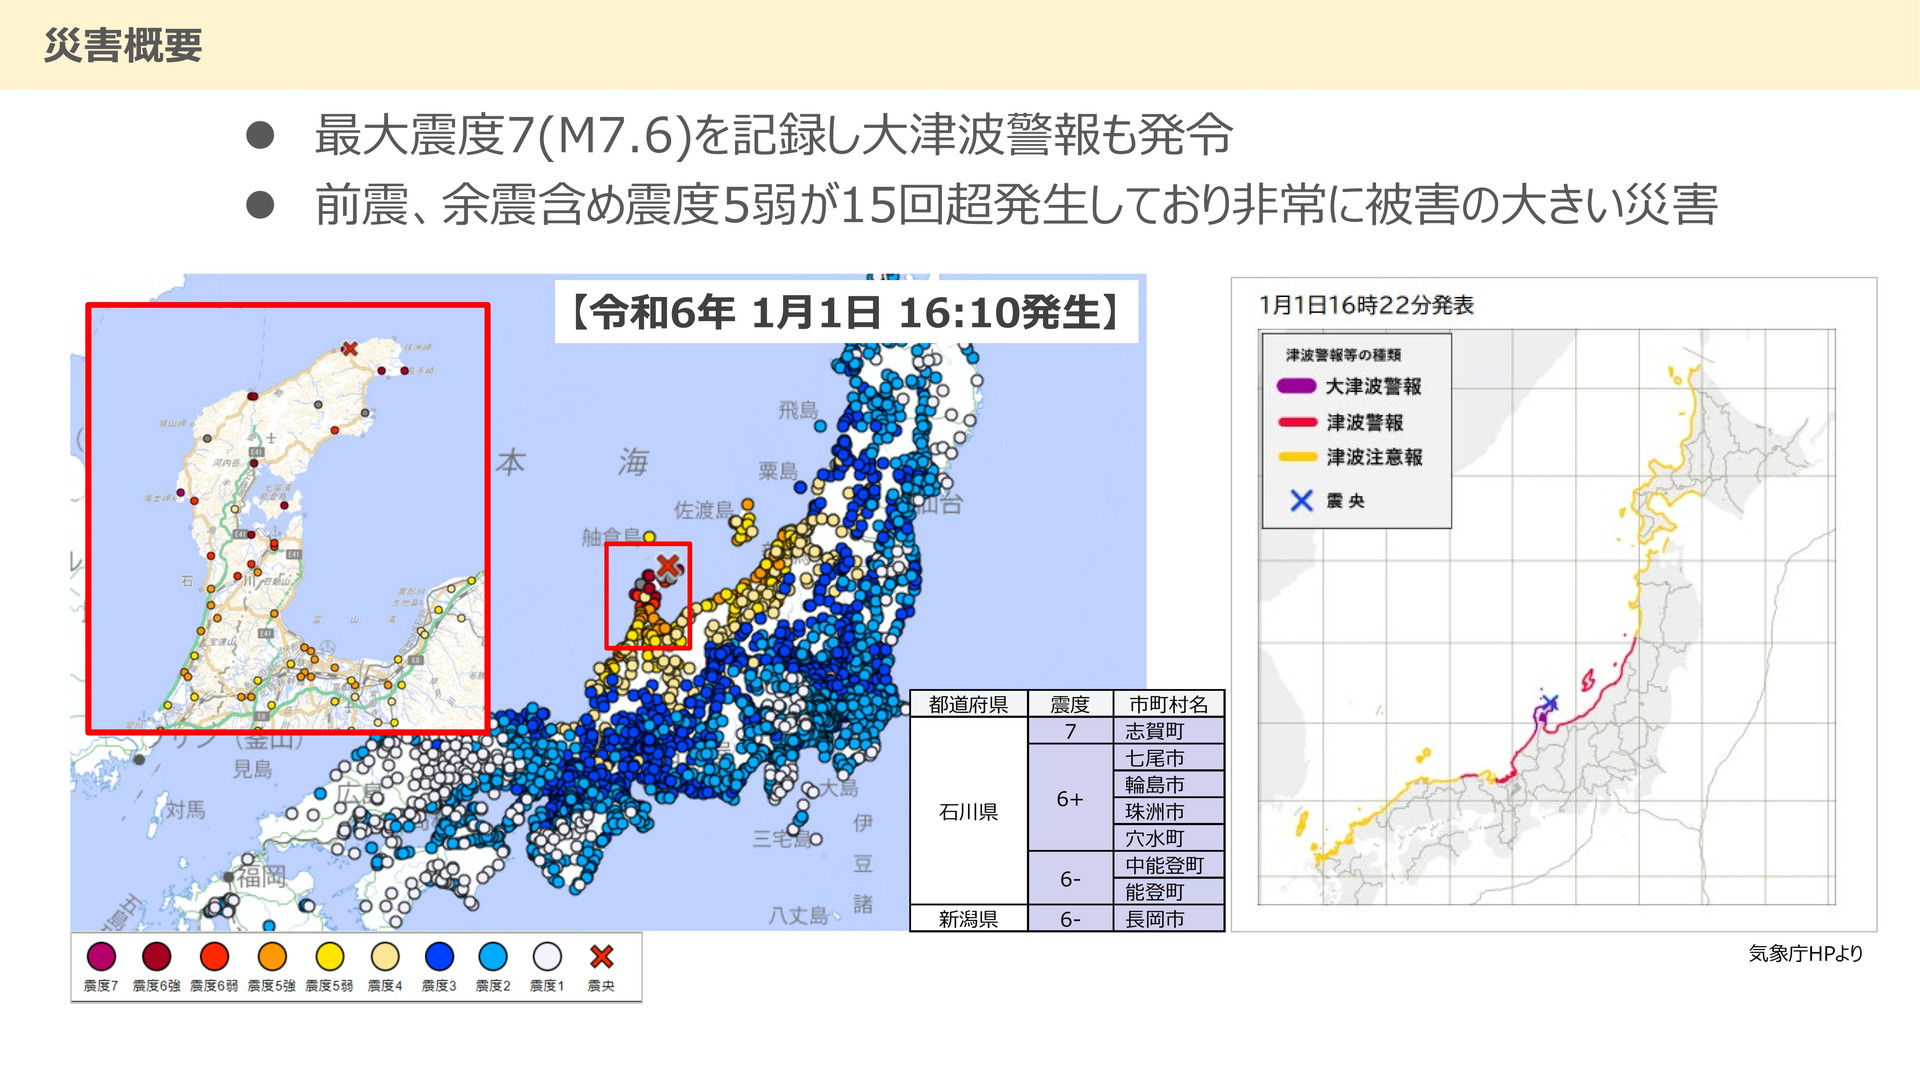Click the 震度3 dark blue legend circle
The image size is (1920, 1080).
439,957
